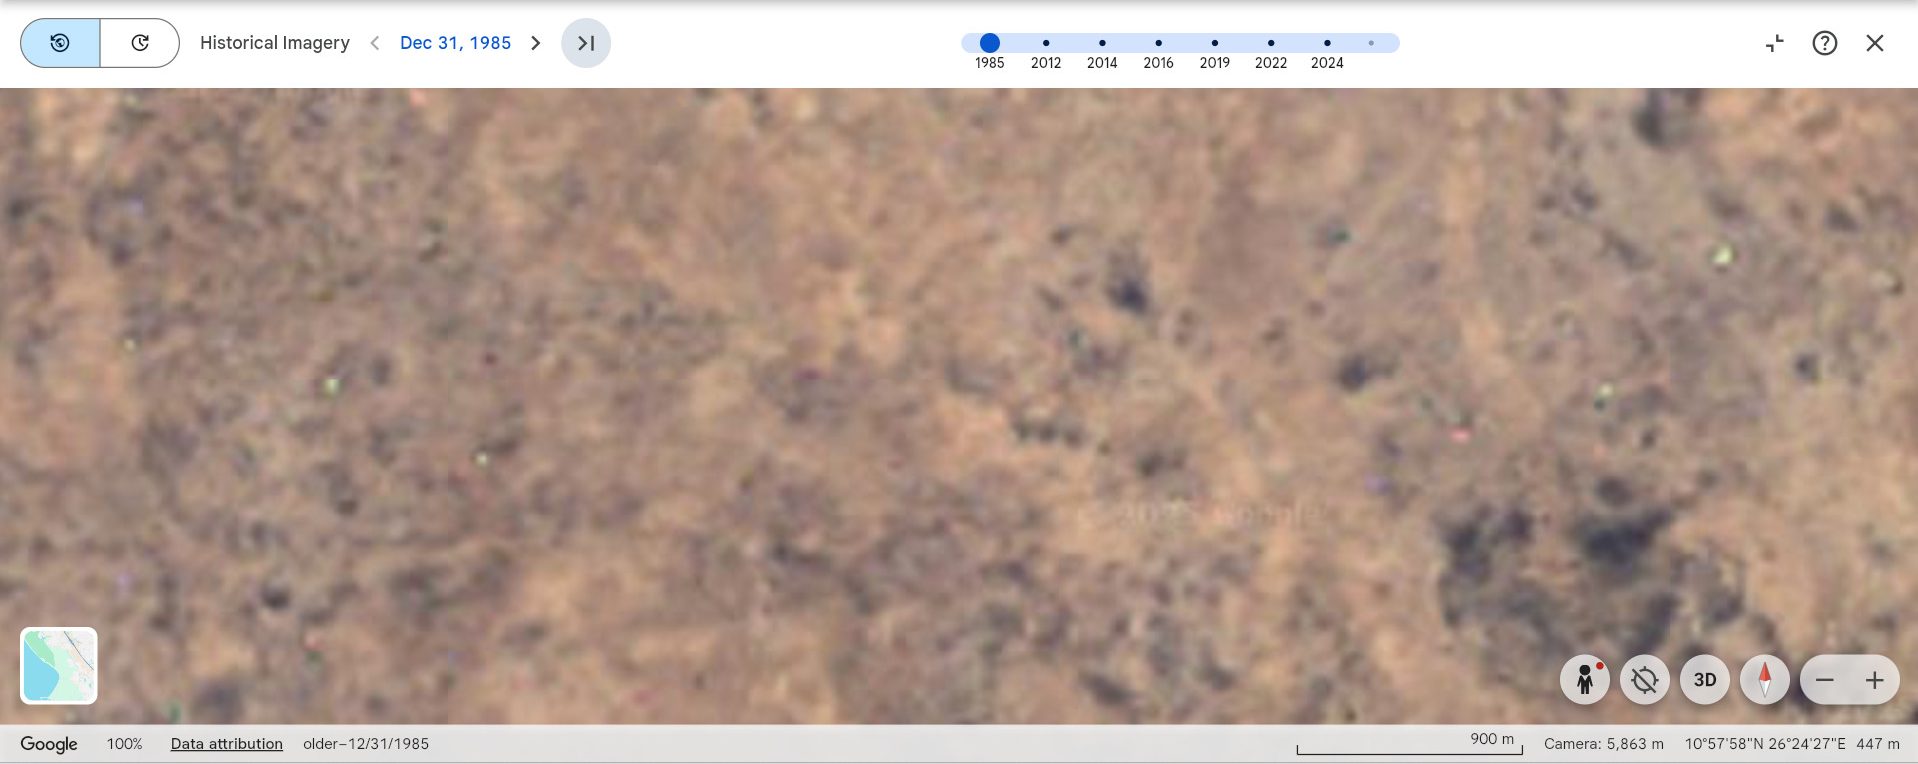Jump to the latest imagery
The height and width of the screenshot is (764, 1918).
[586, 43]
